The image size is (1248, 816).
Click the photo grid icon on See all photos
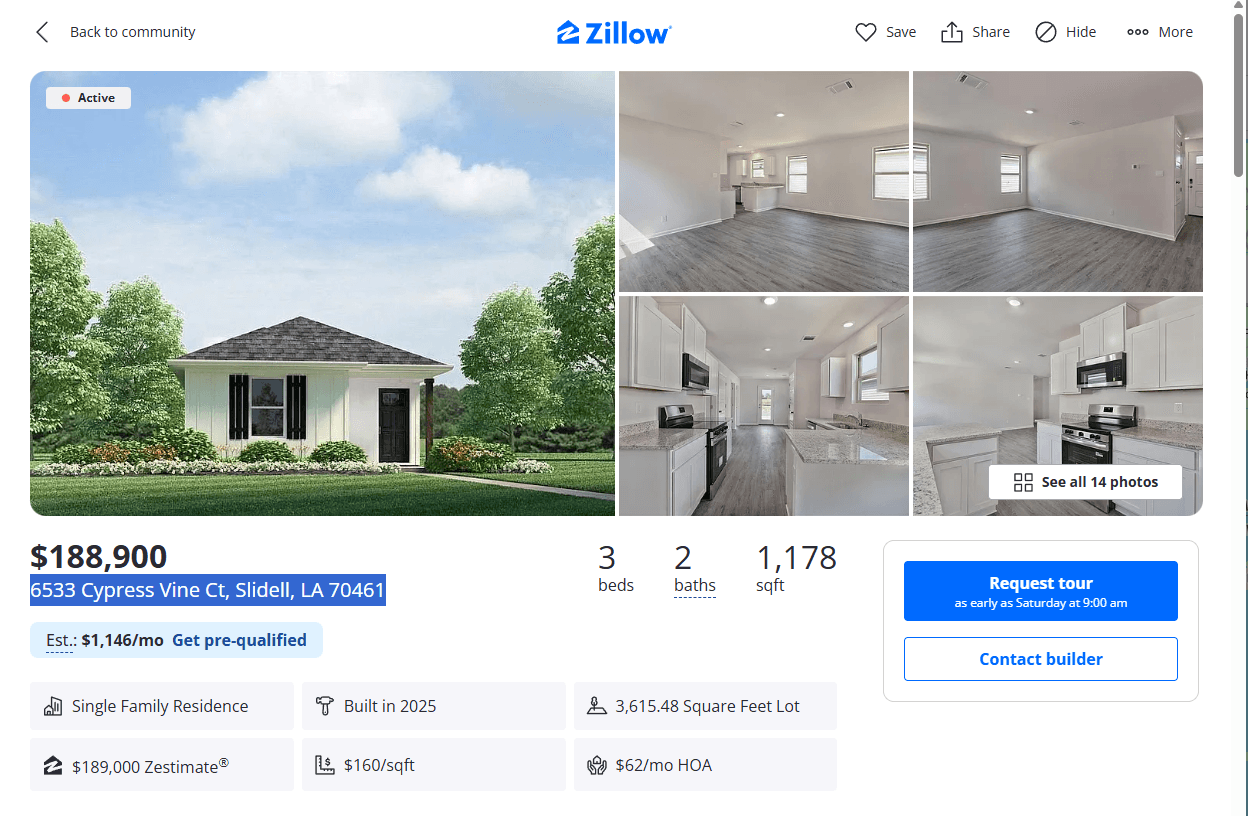click(1023, 482)
